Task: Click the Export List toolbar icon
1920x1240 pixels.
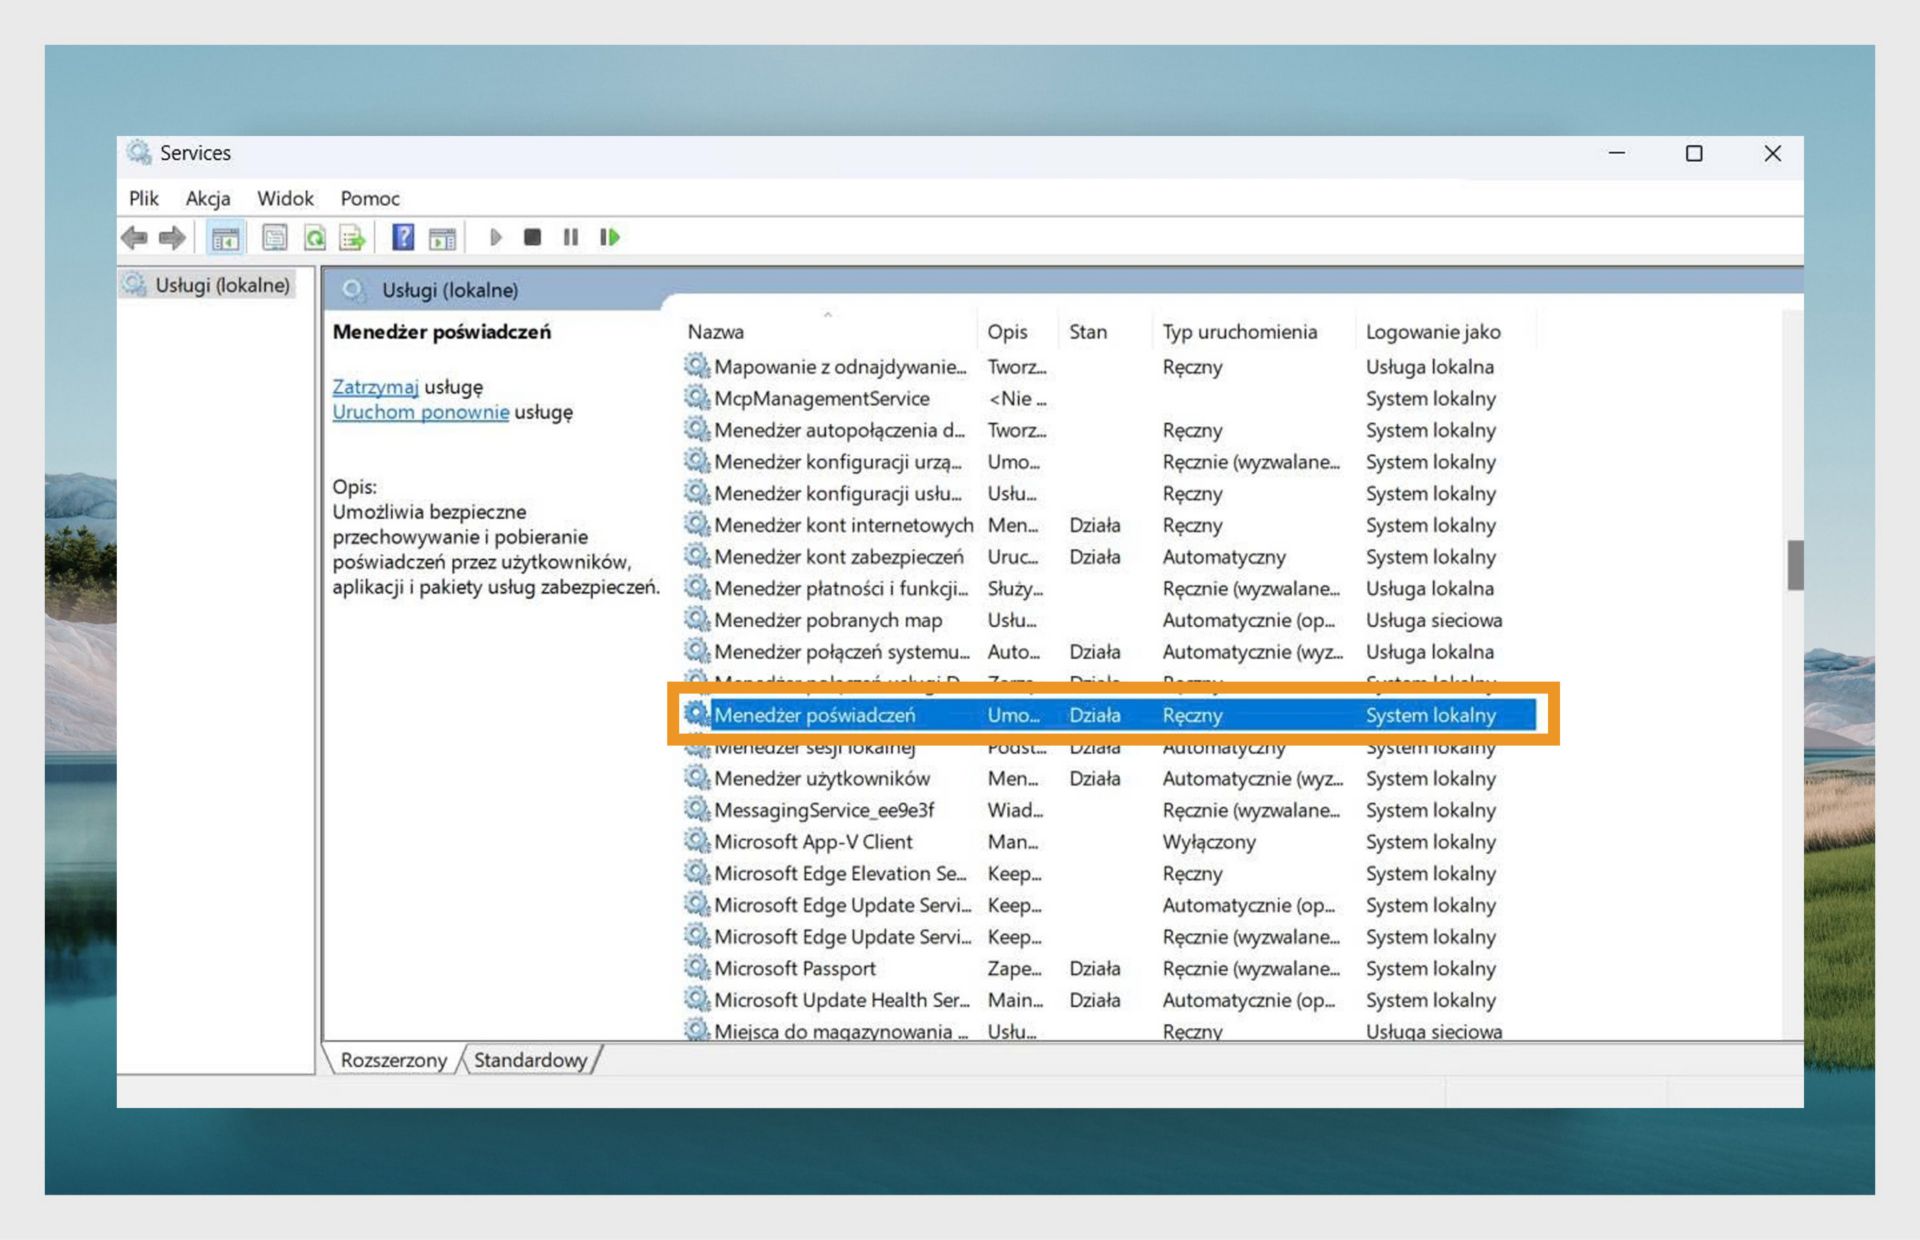Action: pyautogui.click(x=352, y=238)
